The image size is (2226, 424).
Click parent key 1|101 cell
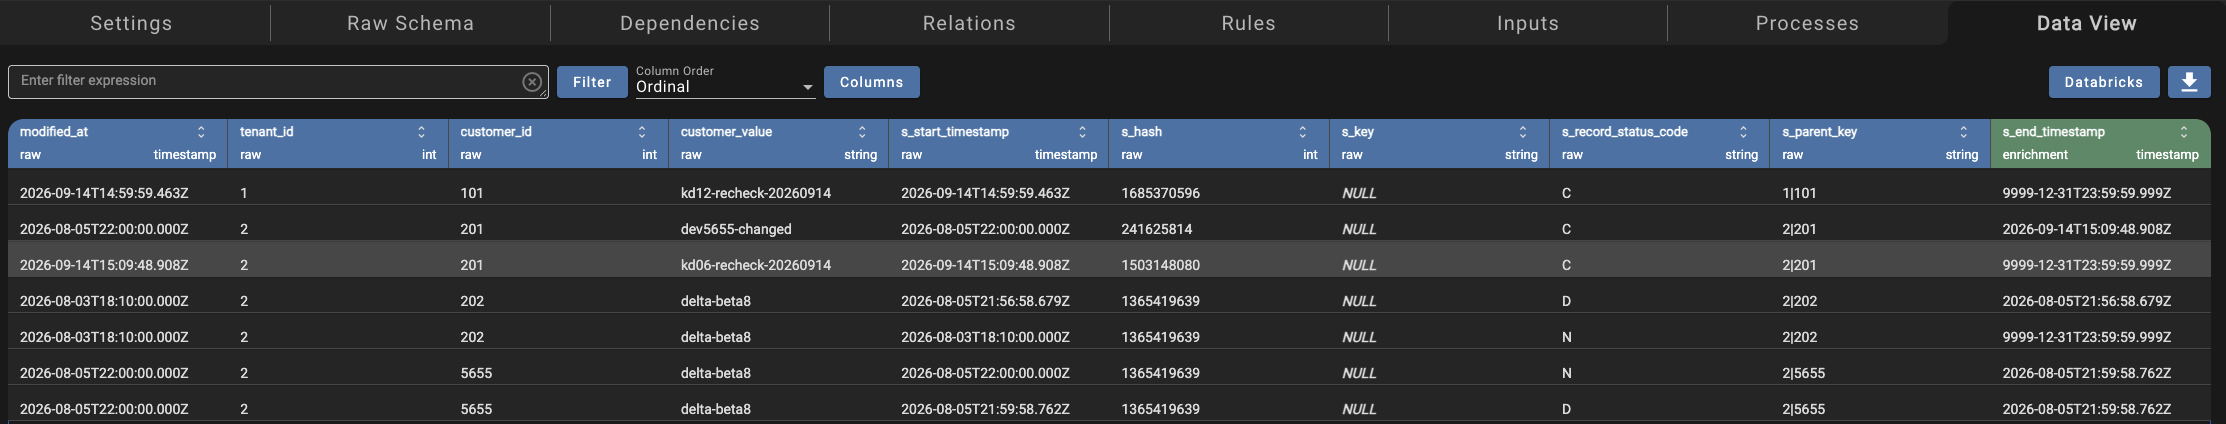tap(1799, 193)
